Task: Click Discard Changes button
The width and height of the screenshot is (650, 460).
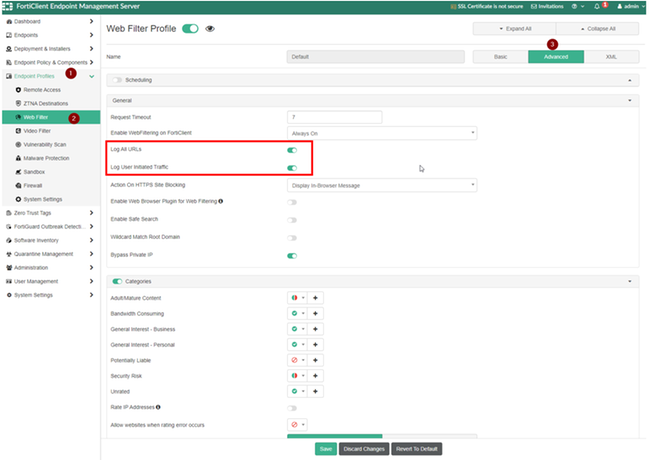Action: pos(364,449)
